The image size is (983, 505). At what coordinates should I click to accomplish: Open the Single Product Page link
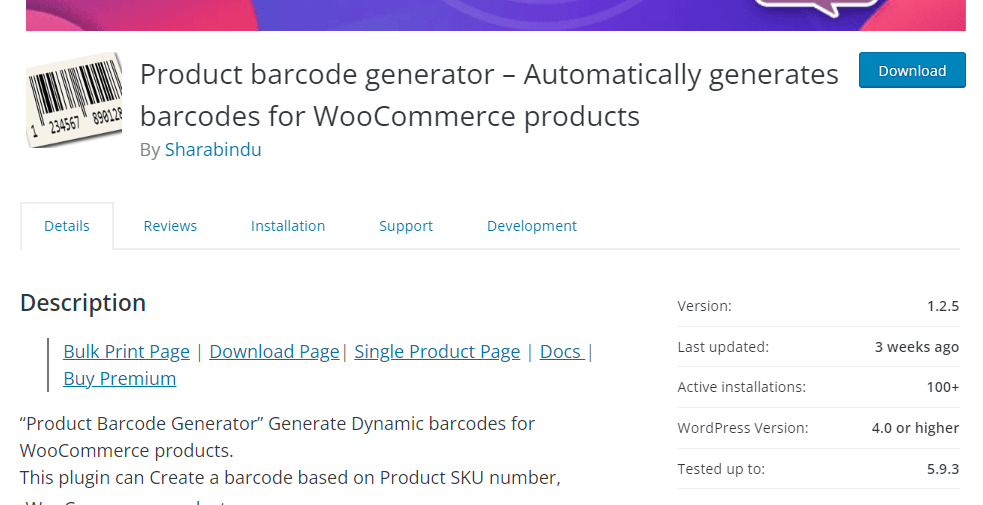[437, 351]
